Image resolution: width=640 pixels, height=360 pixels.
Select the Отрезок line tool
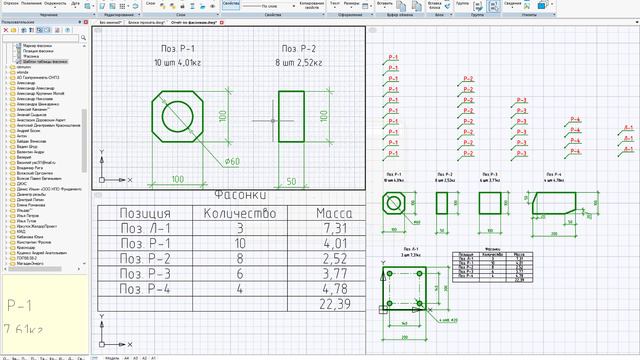pyautogui.click(x=11, y=3)
